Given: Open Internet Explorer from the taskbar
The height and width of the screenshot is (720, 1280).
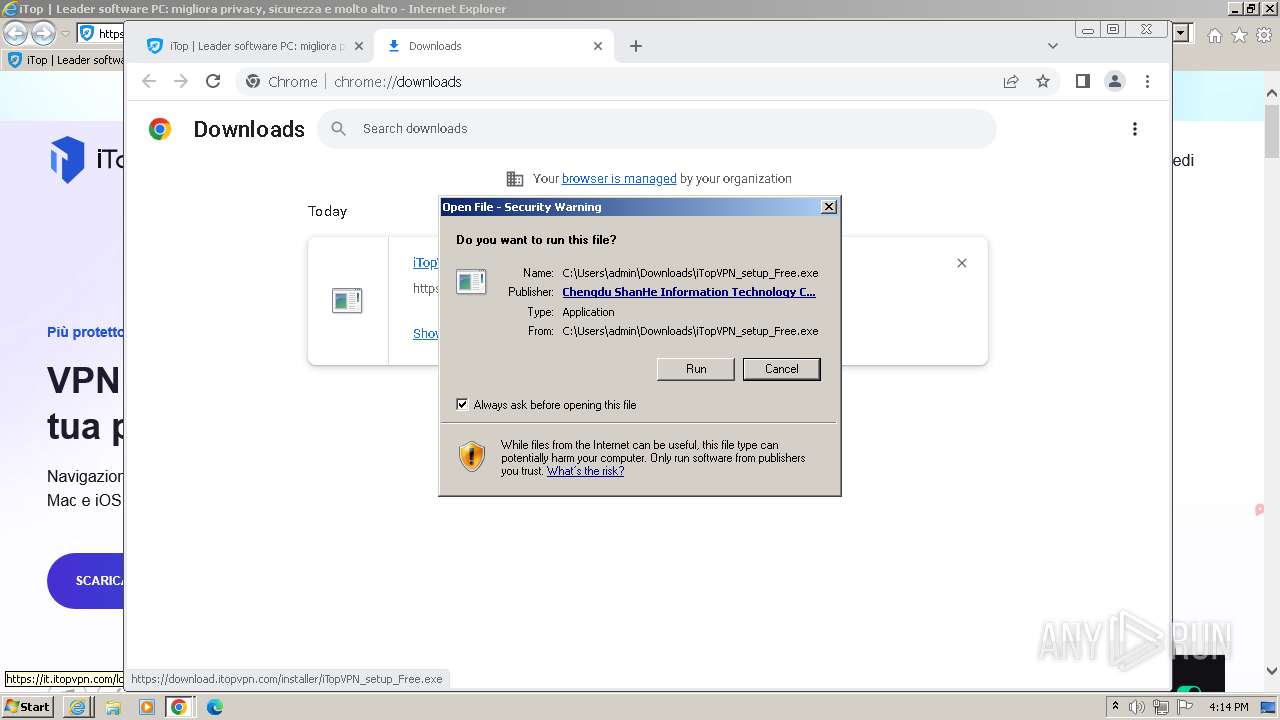Looking at the screenshot, I should pyautogui.click(x=78, y=707).
